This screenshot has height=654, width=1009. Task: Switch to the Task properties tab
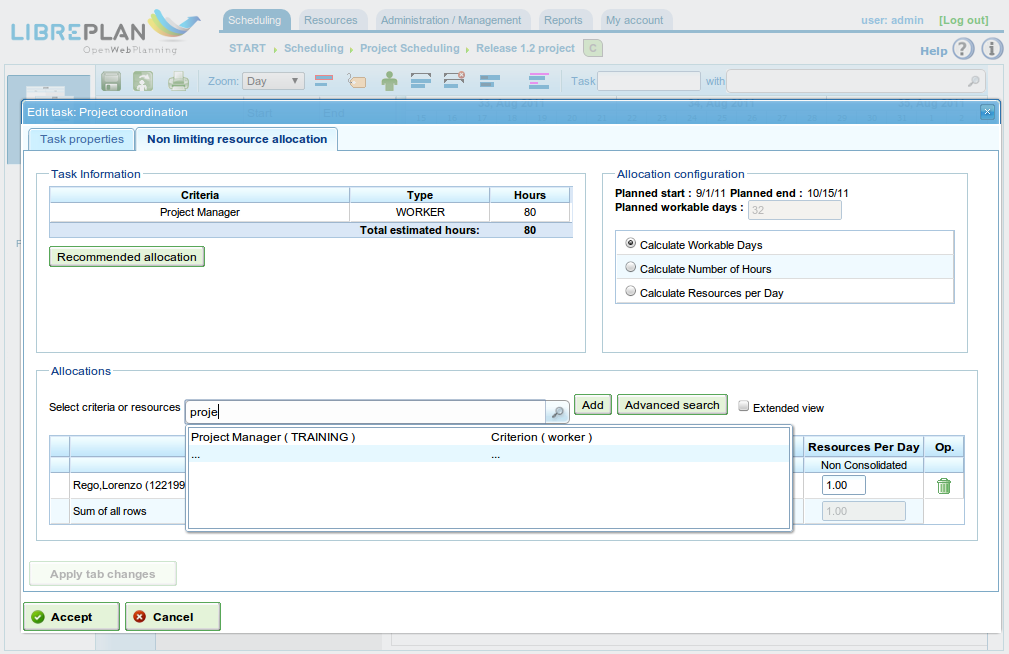82,139
